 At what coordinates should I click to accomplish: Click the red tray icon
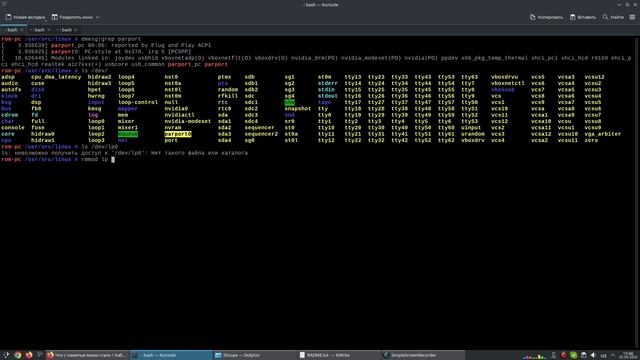pyautogui.click(x=564, y=356)
